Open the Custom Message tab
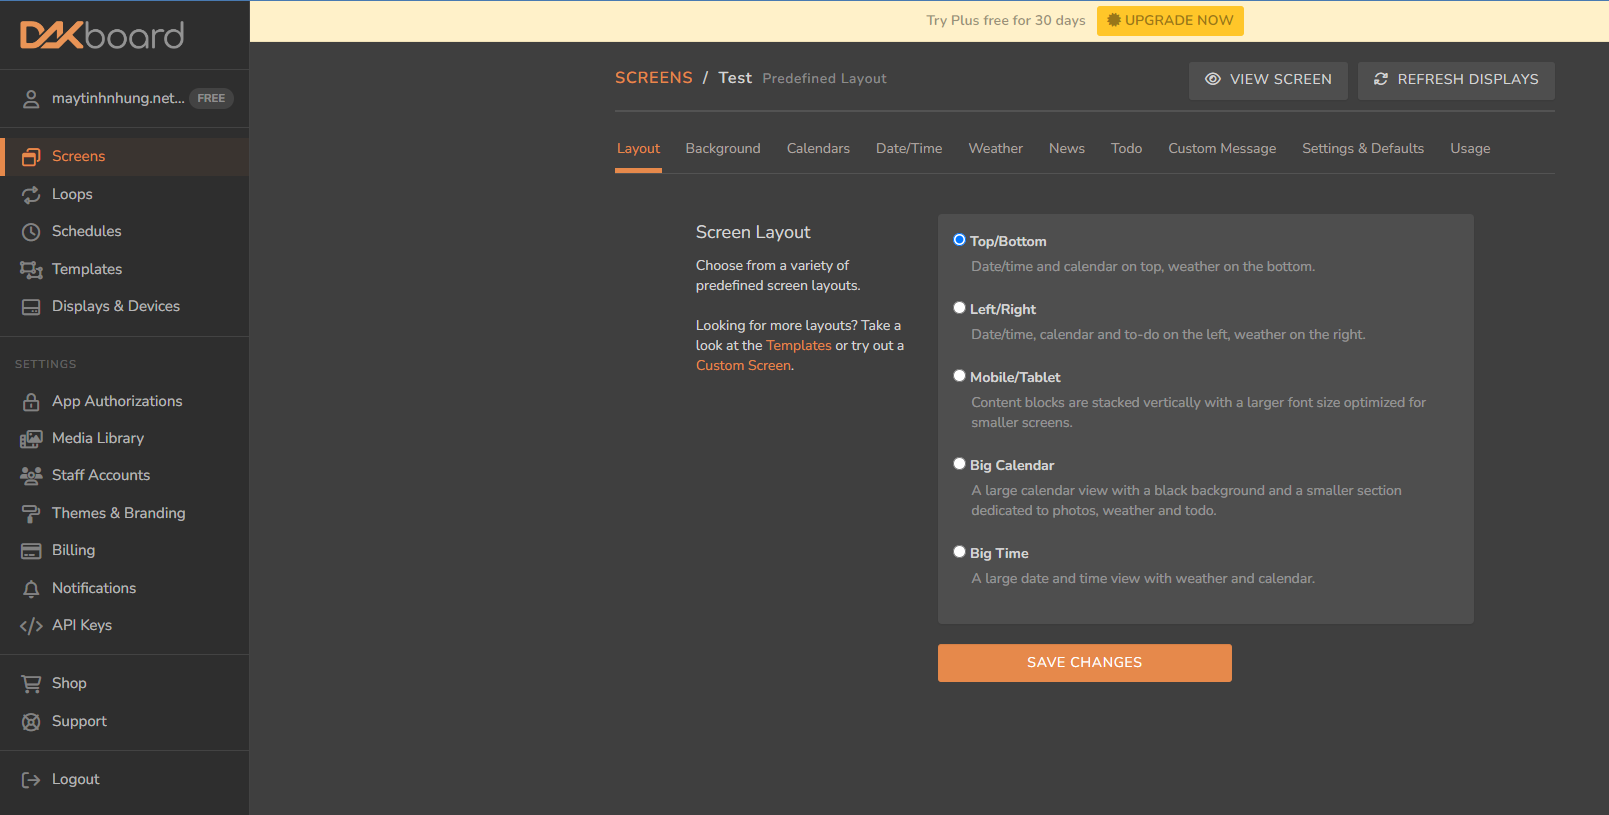 1222,148
